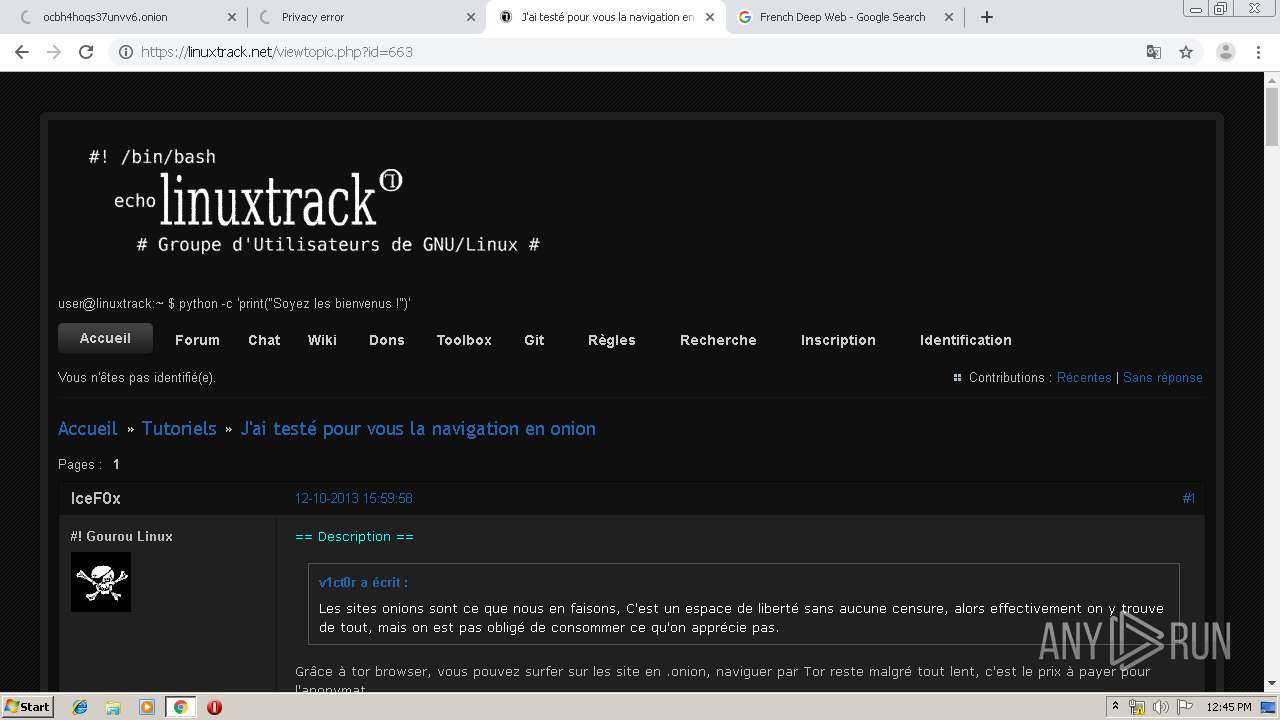Click the IceF0x author name
This screenshot has width=1280, height=720.
(96, 498)
